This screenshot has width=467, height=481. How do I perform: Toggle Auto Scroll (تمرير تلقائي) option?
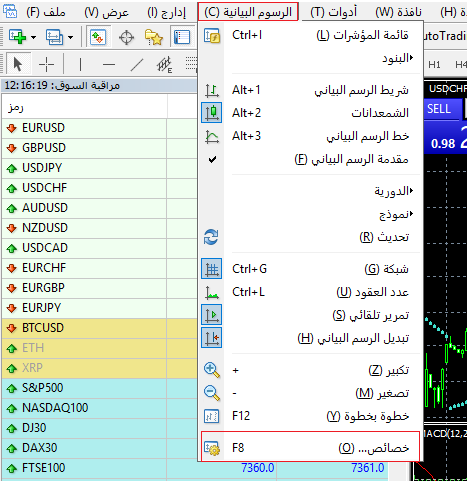pos(311,315)
